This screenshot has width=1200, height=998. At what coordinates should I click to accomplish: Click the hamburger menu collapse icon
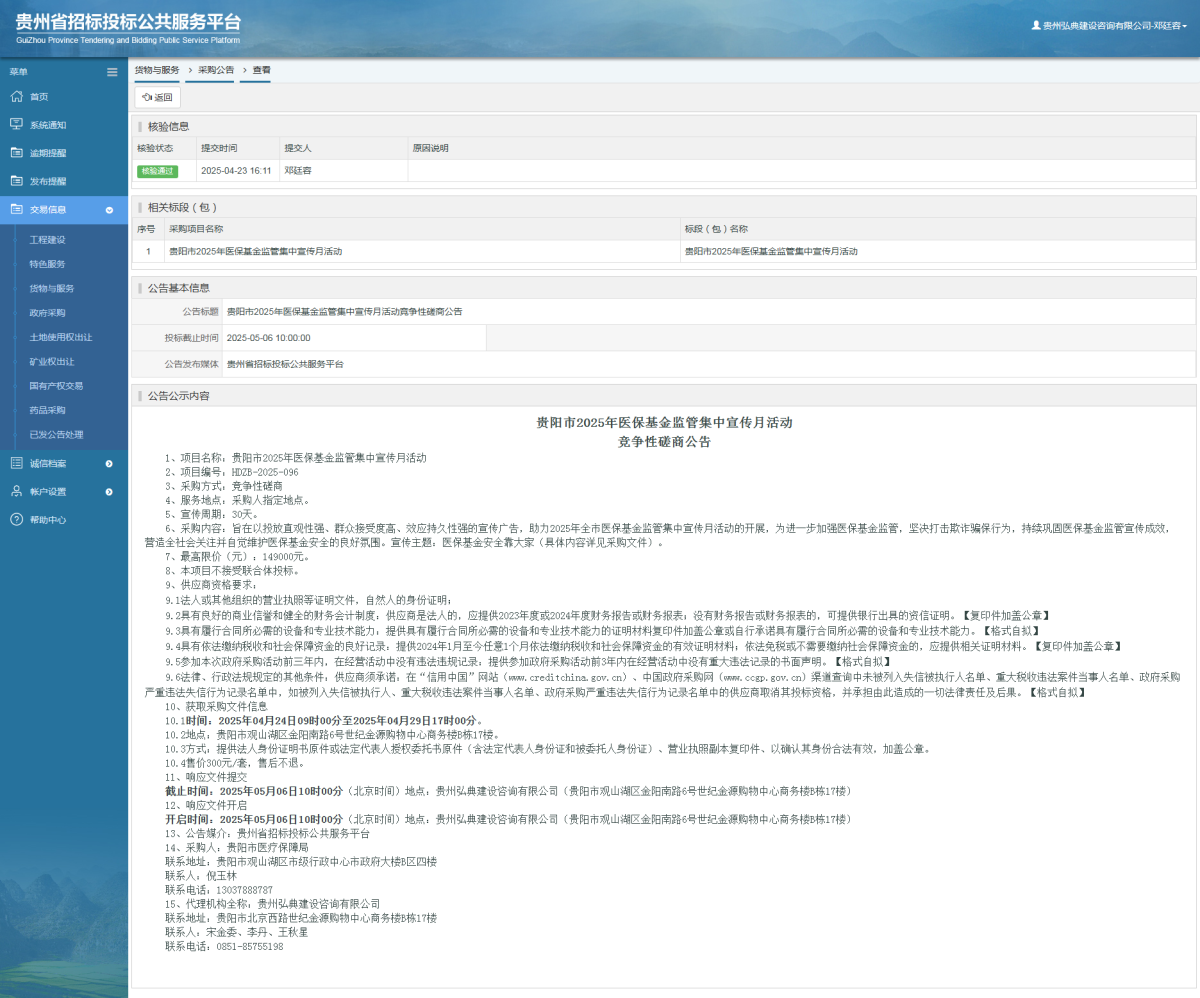pos(112,72)
